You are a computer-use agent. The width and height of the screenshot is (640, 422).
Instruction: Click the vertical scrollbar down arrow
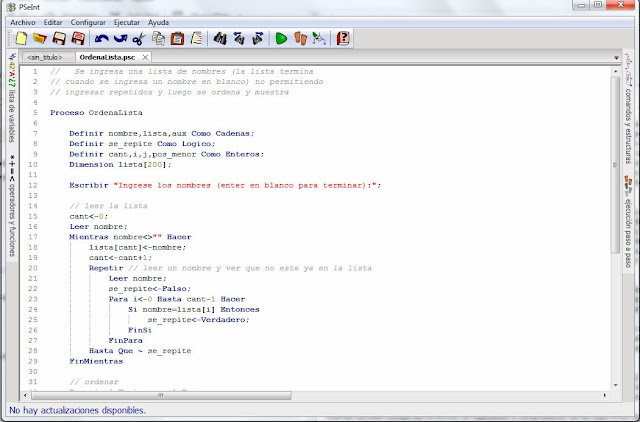[616, 385]
